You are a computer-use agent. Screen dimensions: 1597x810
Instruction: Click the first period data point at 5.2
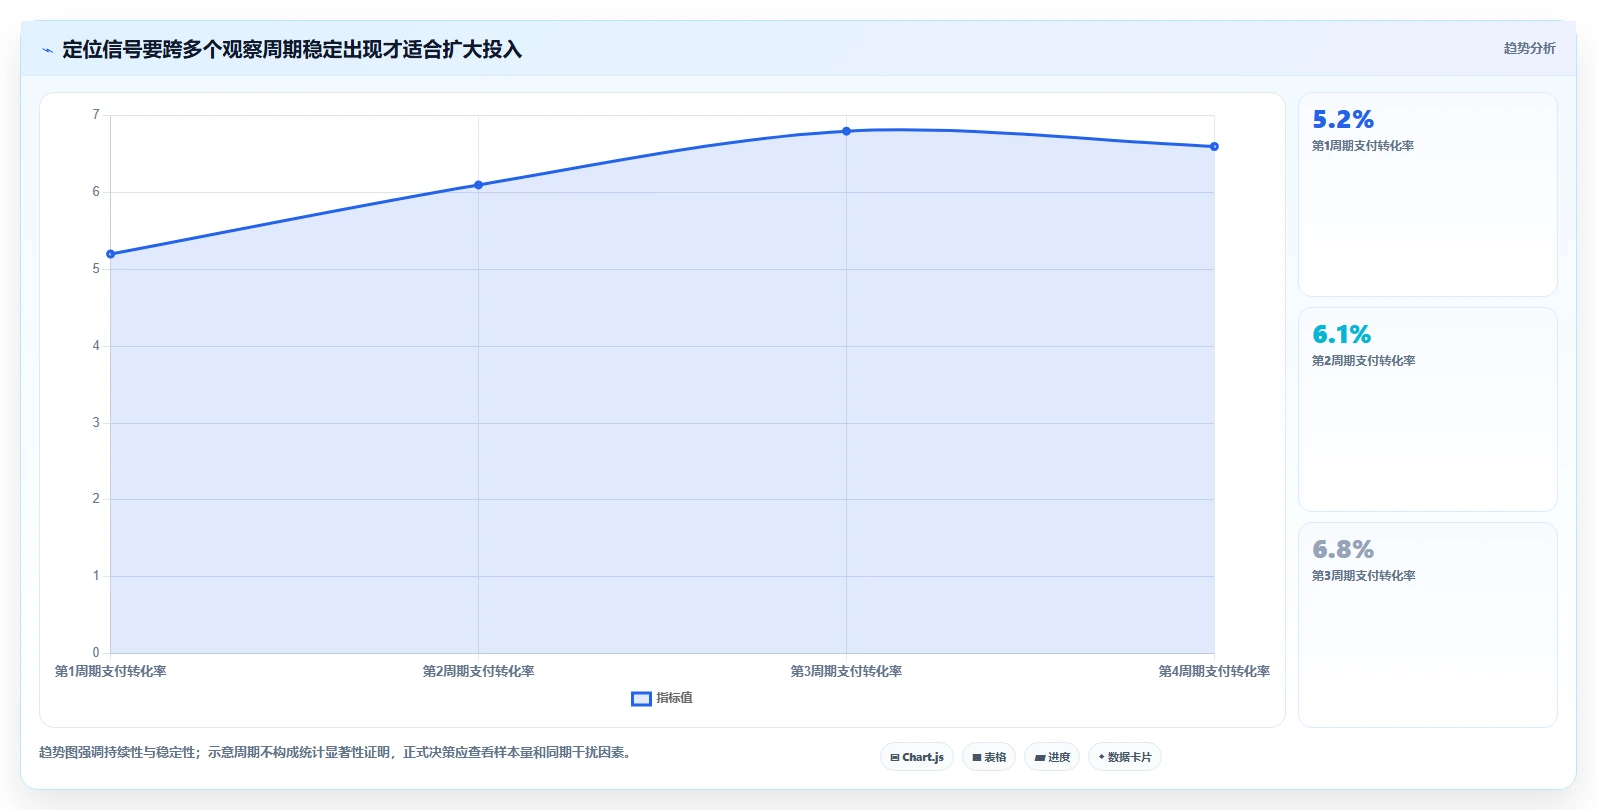[x=110, y=254]
